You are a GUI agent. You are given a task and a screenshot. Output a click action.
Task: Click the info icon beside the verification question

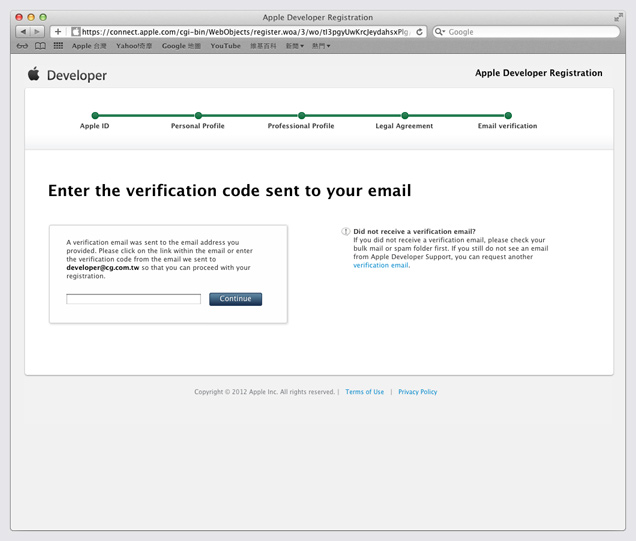346,232
